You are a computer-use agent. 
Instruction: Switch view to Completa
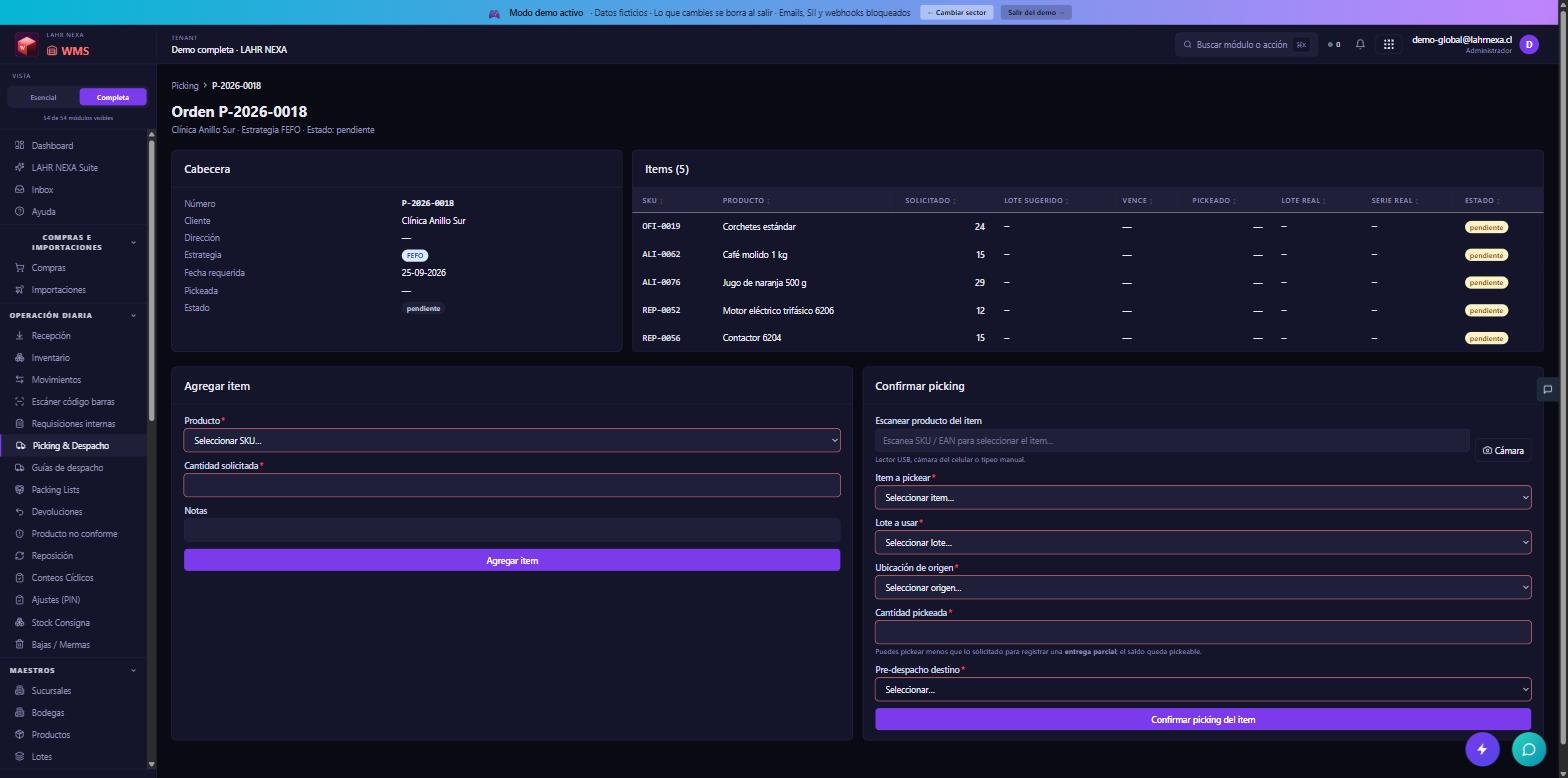113,97
